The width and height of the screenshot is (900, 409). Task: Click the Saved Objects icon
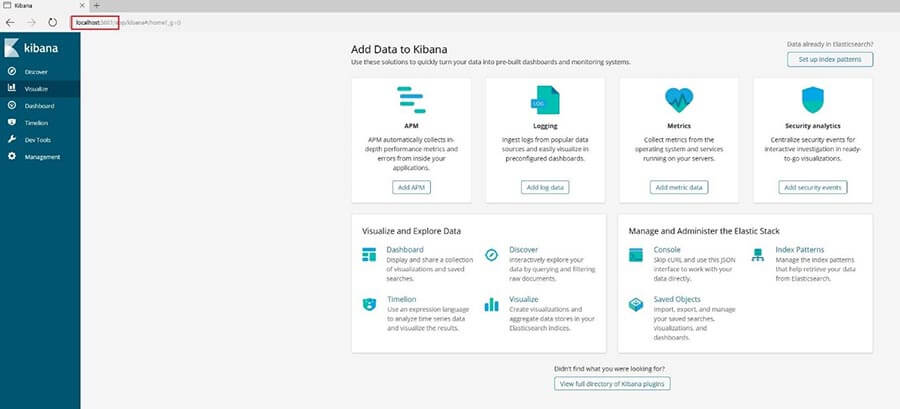[635, 305]
